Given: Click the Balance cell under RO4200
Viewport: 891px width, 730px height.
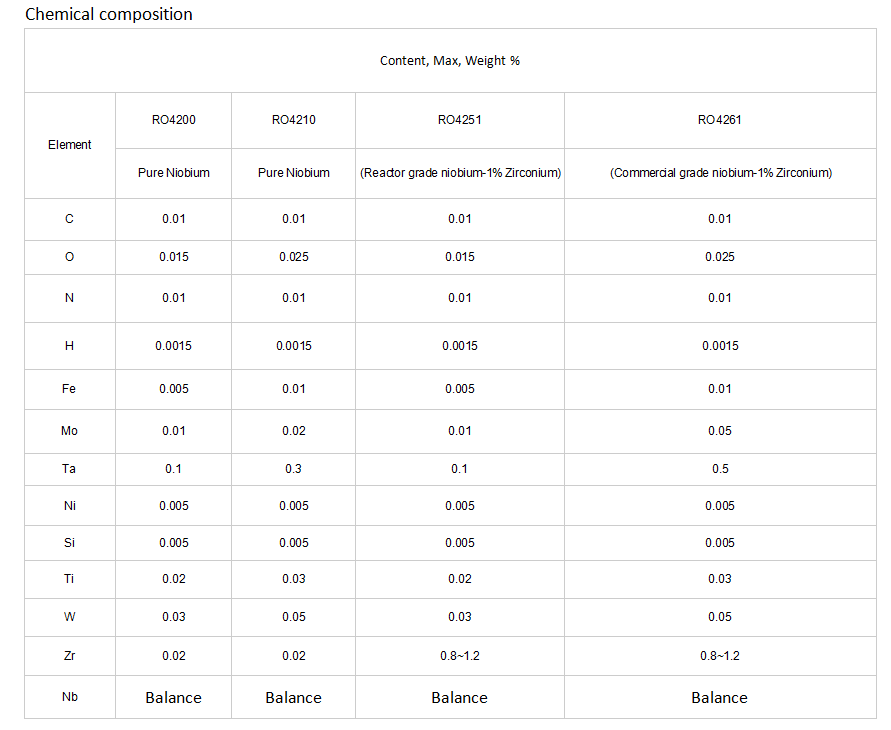Looking at the screenshot, I should (x=173, y=698).
